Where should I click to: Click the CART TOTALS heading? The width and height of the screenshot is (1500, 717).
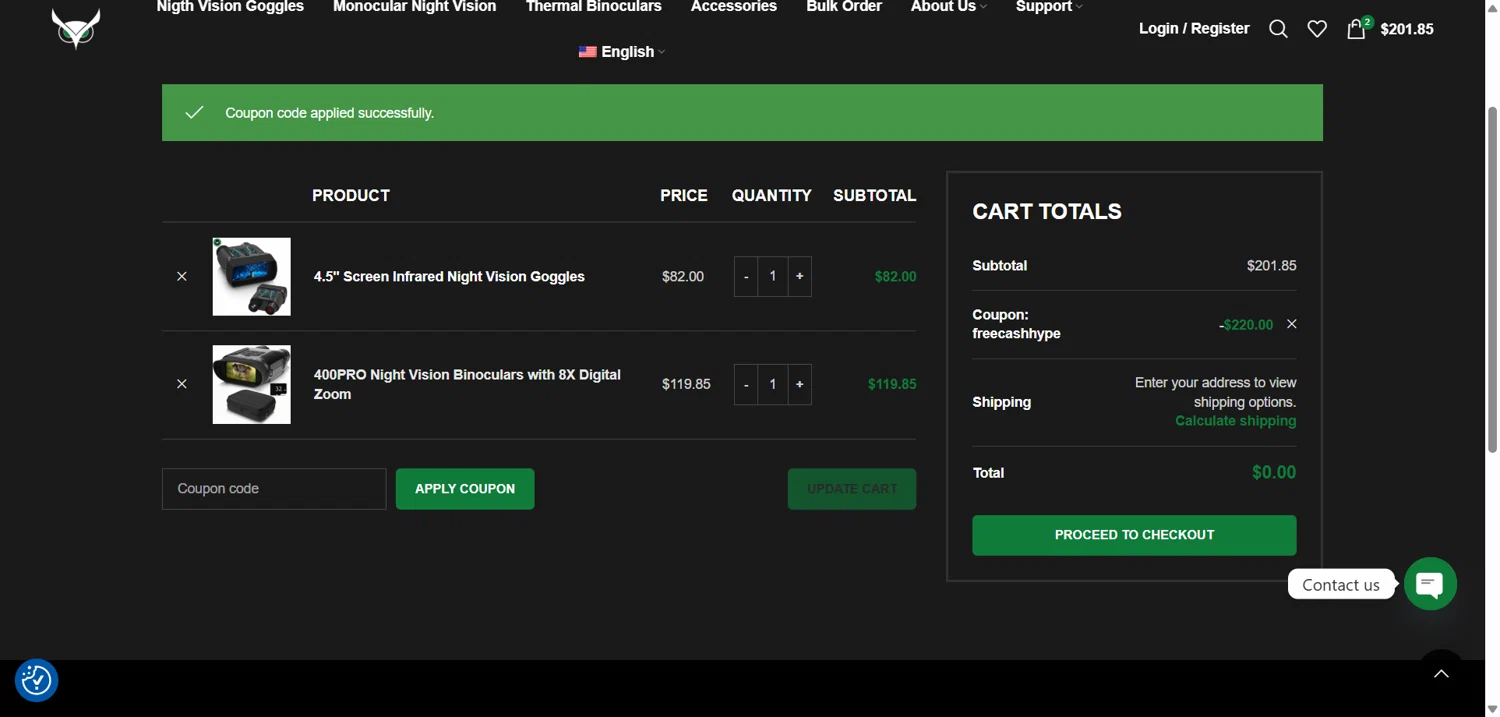pos(1047,212)
